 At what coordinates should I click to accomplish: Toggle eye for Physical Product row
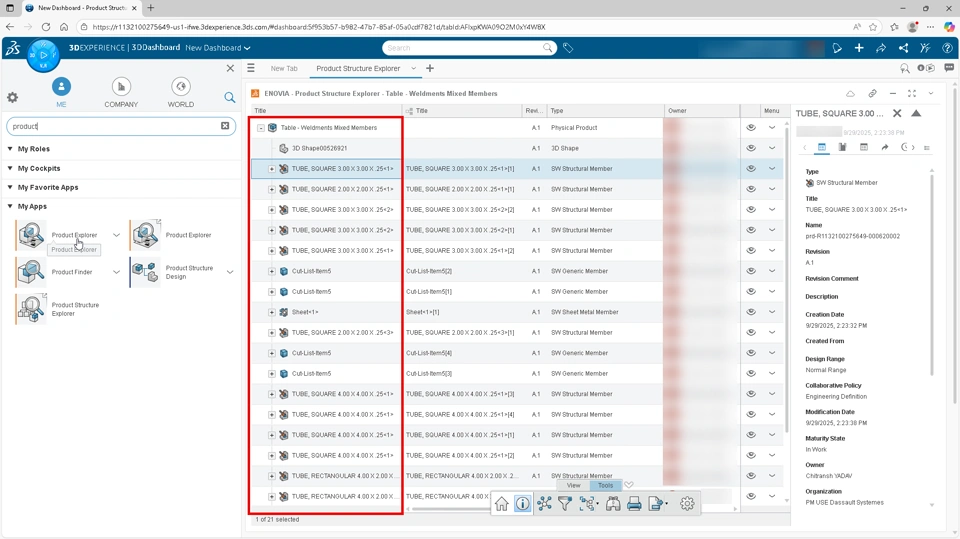click(x=751, y=127)
